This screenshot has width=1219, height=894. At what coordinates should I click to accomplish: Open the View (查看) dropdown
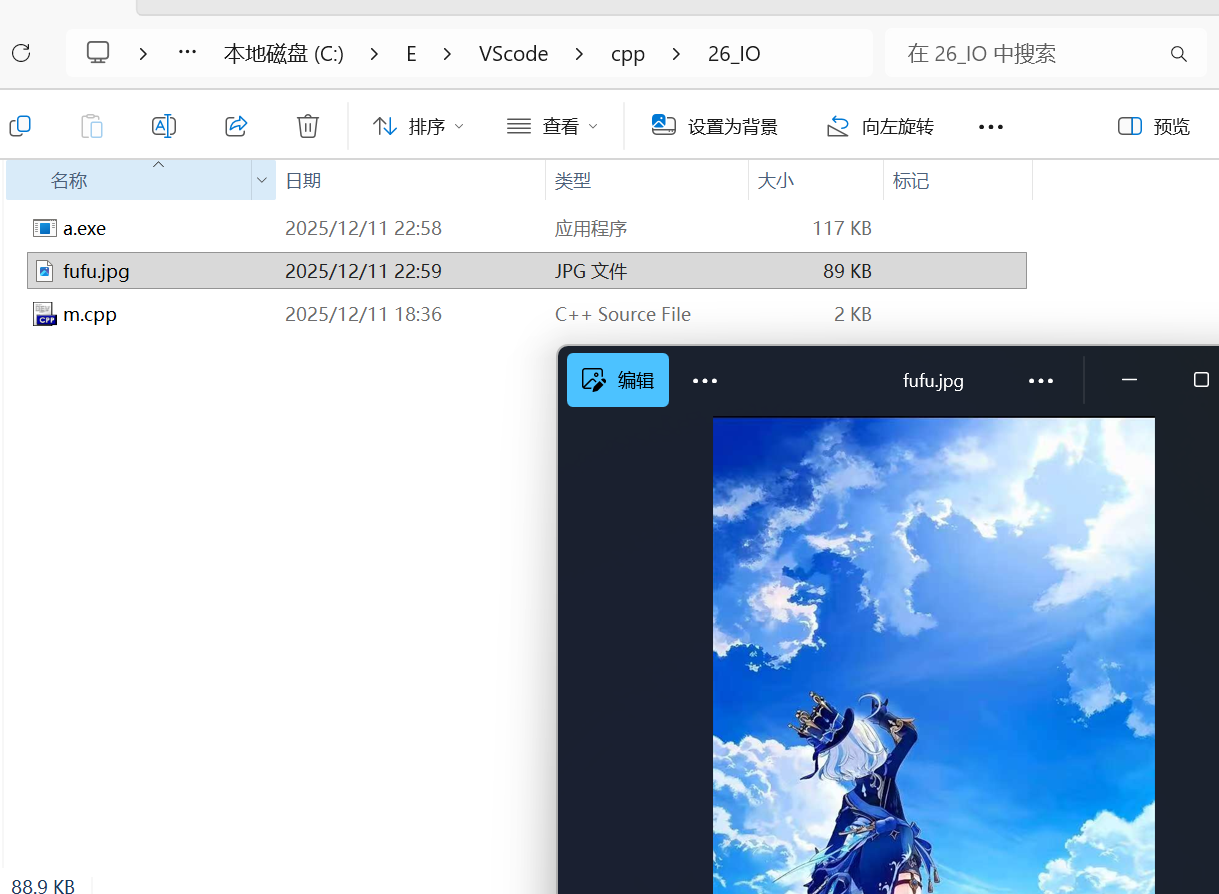(552, 126)
